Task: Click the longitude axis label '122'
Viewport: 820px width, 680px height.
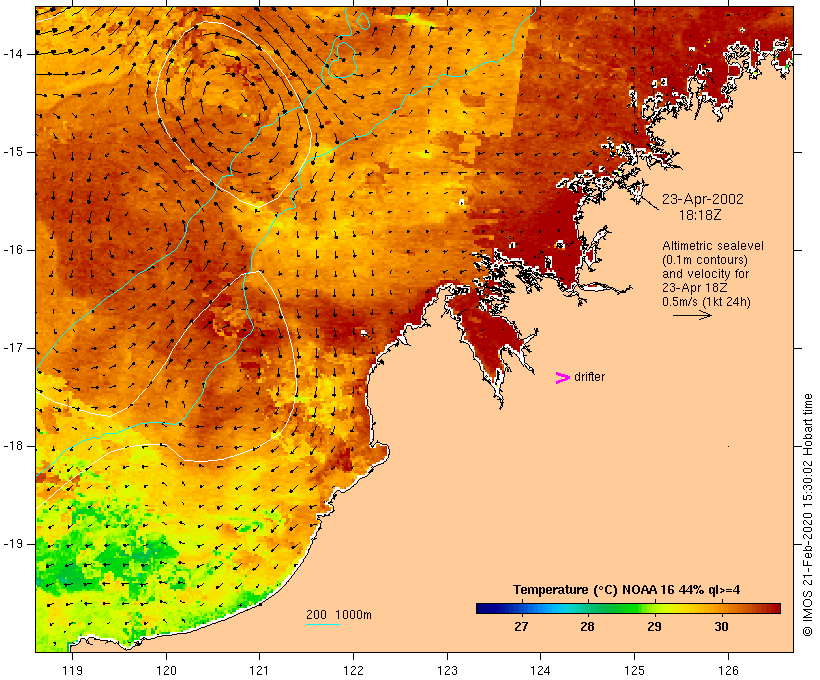Action: [x=353, y=670]
